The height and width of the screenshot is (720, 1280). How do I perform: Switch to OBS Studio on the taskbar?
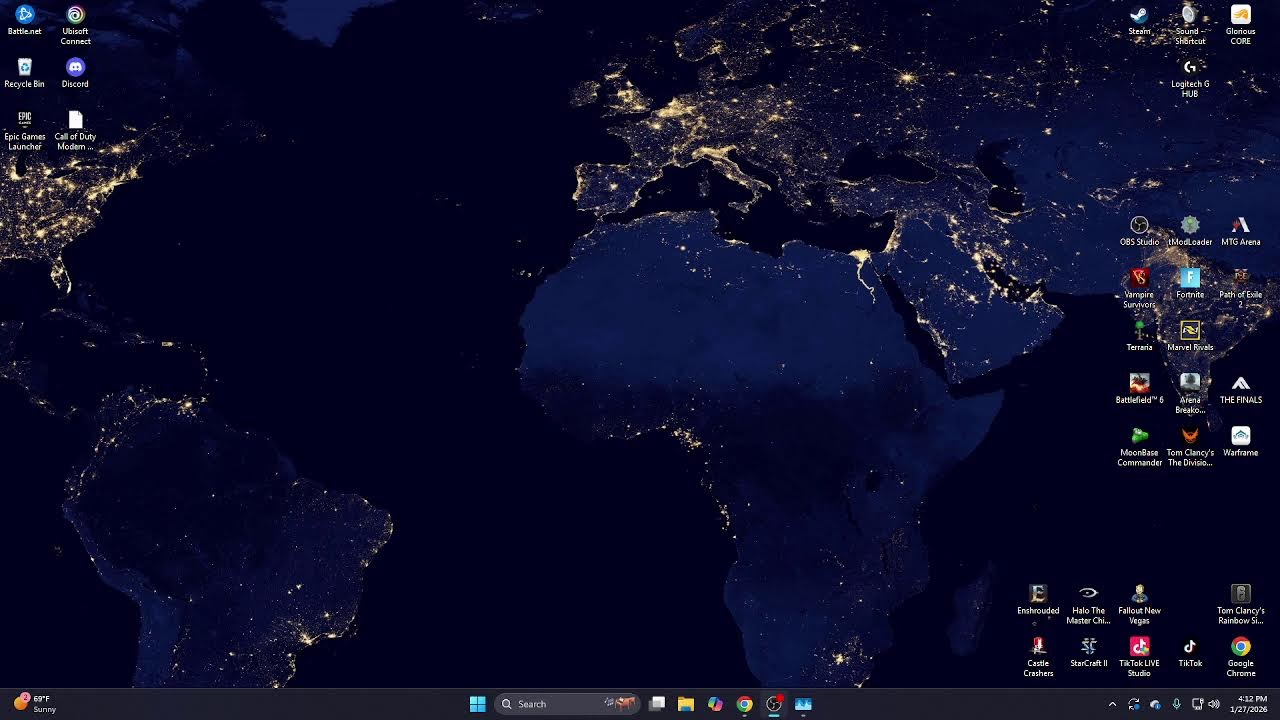(773, 704)
